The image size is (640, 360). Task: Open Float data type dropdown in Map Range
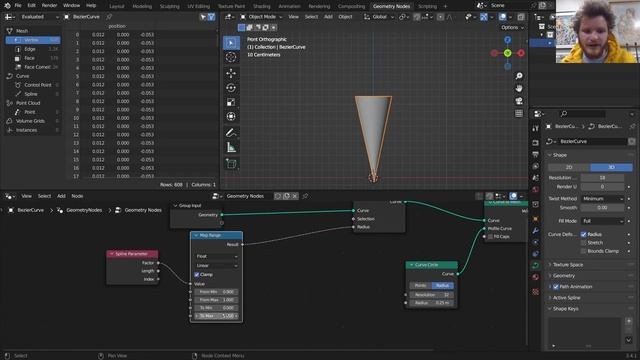(216, 256)
